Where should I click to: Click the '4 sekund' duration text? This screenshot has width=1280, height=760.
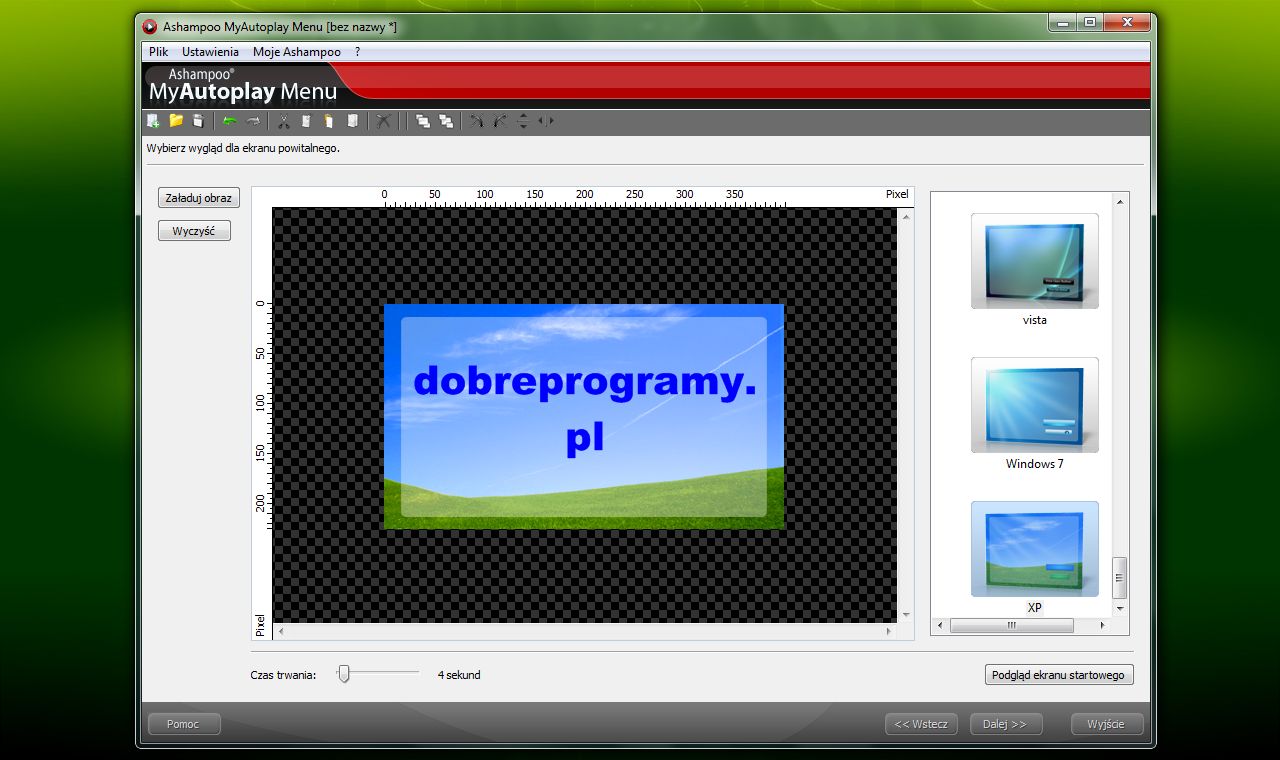point(459,675)
